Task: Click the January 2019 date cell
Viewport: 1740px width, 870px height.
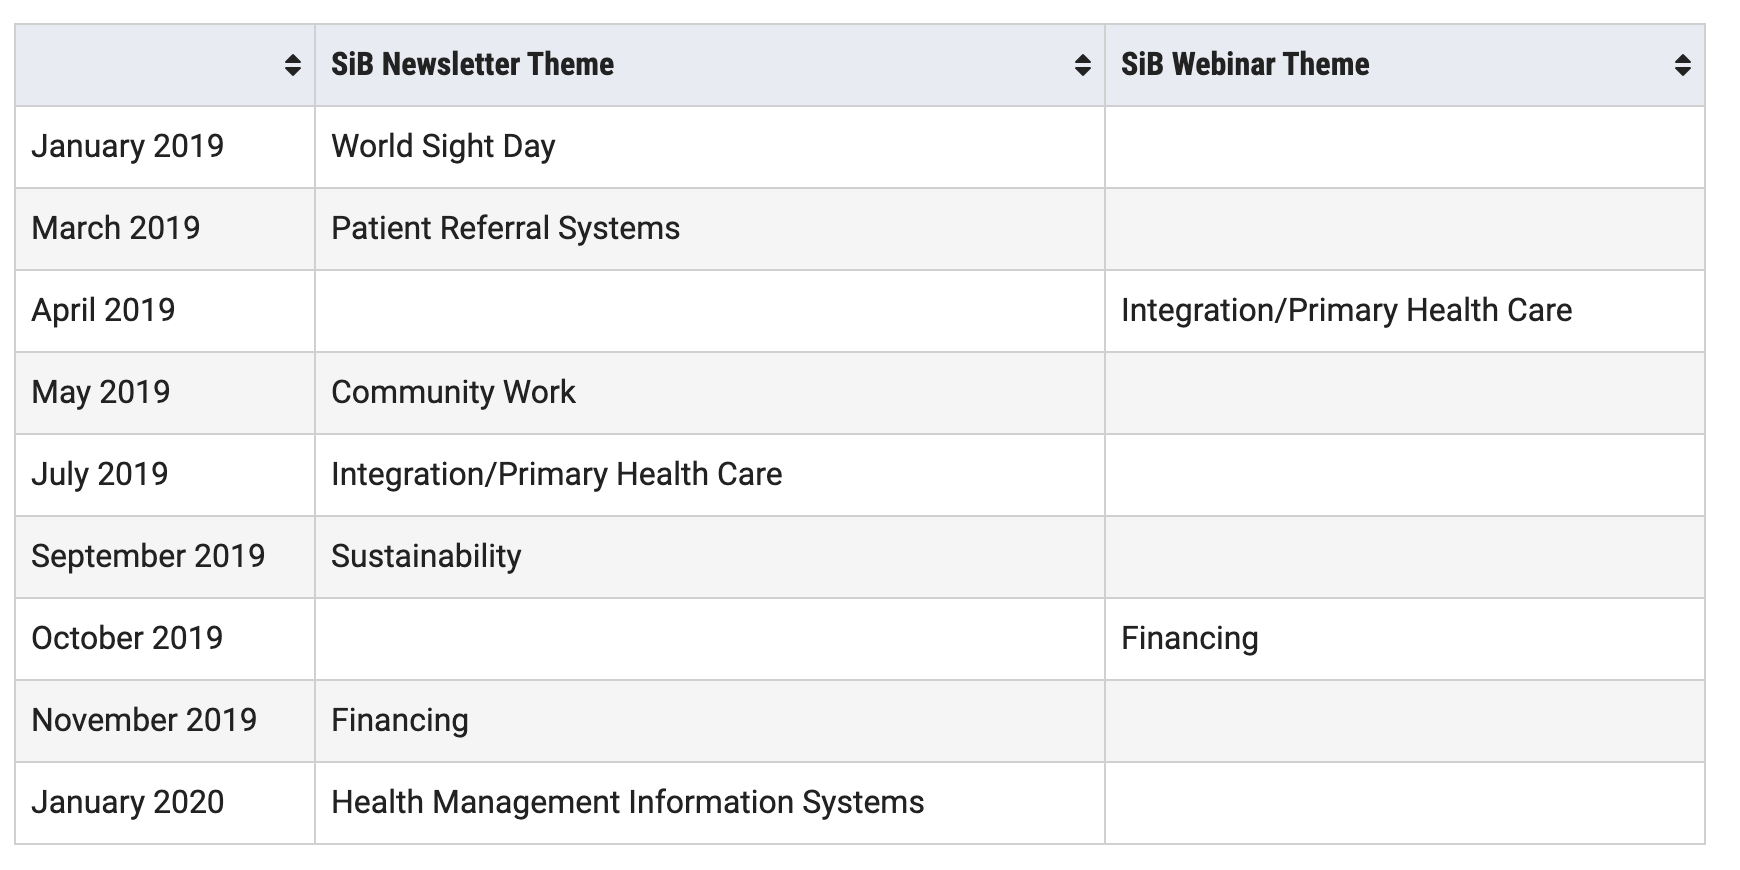Action: click(x=165, y=147)
